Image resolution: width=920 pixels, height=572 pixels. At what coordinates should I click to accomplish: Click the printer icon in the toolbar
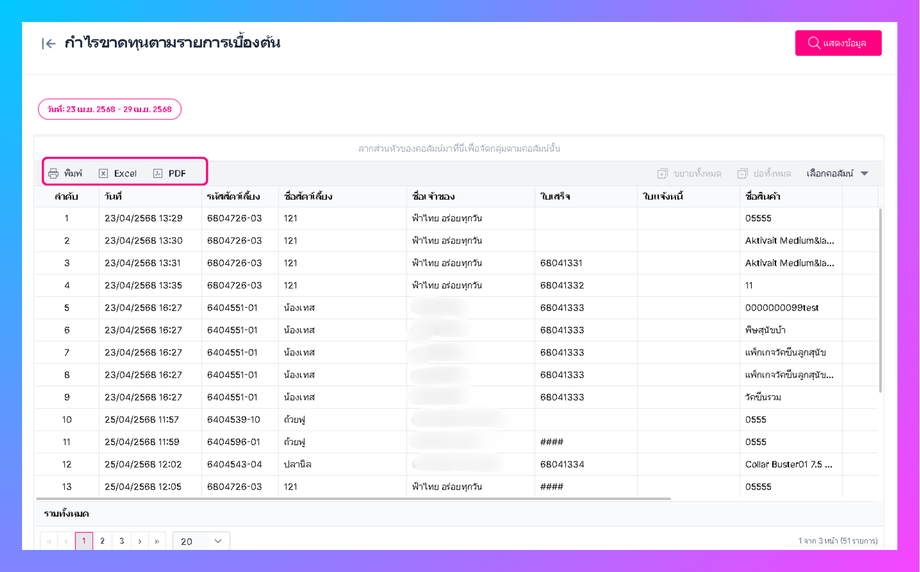(x=53, y=173)
